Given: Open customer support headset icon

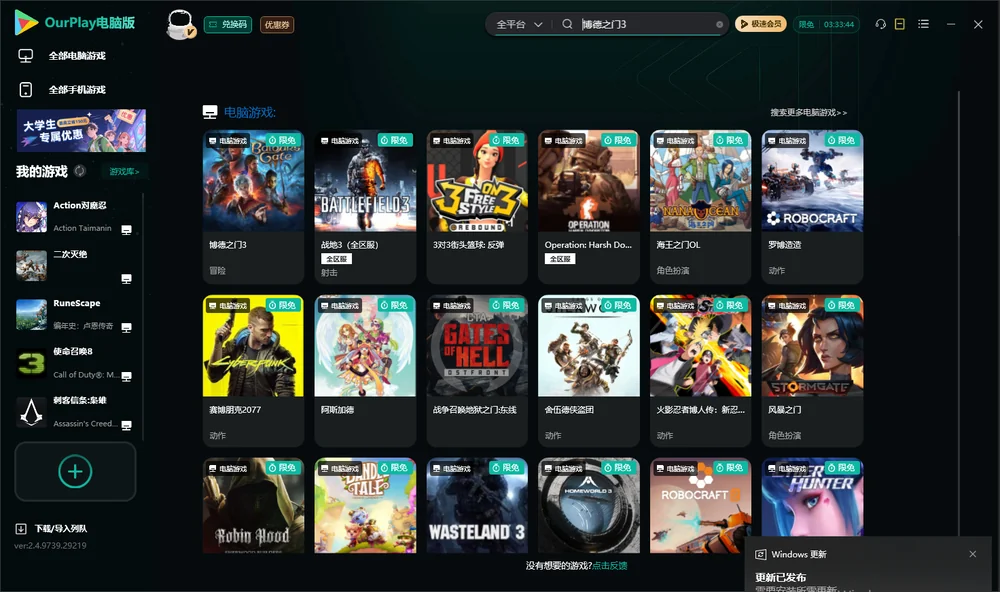Looking at the screenshot, I should pyautogui.click(x=880, y=24).
